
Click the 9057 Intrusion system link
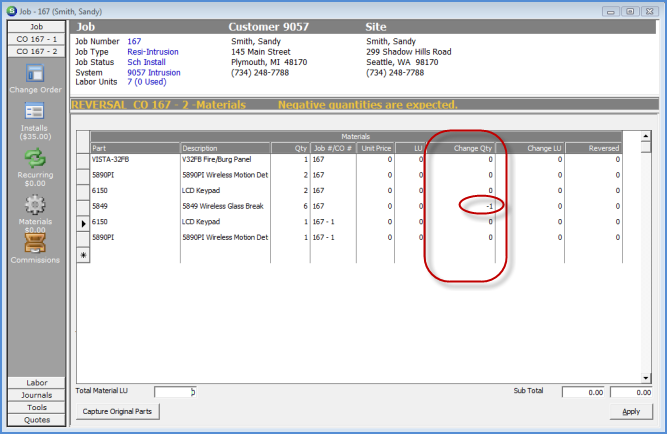(154, 72)
